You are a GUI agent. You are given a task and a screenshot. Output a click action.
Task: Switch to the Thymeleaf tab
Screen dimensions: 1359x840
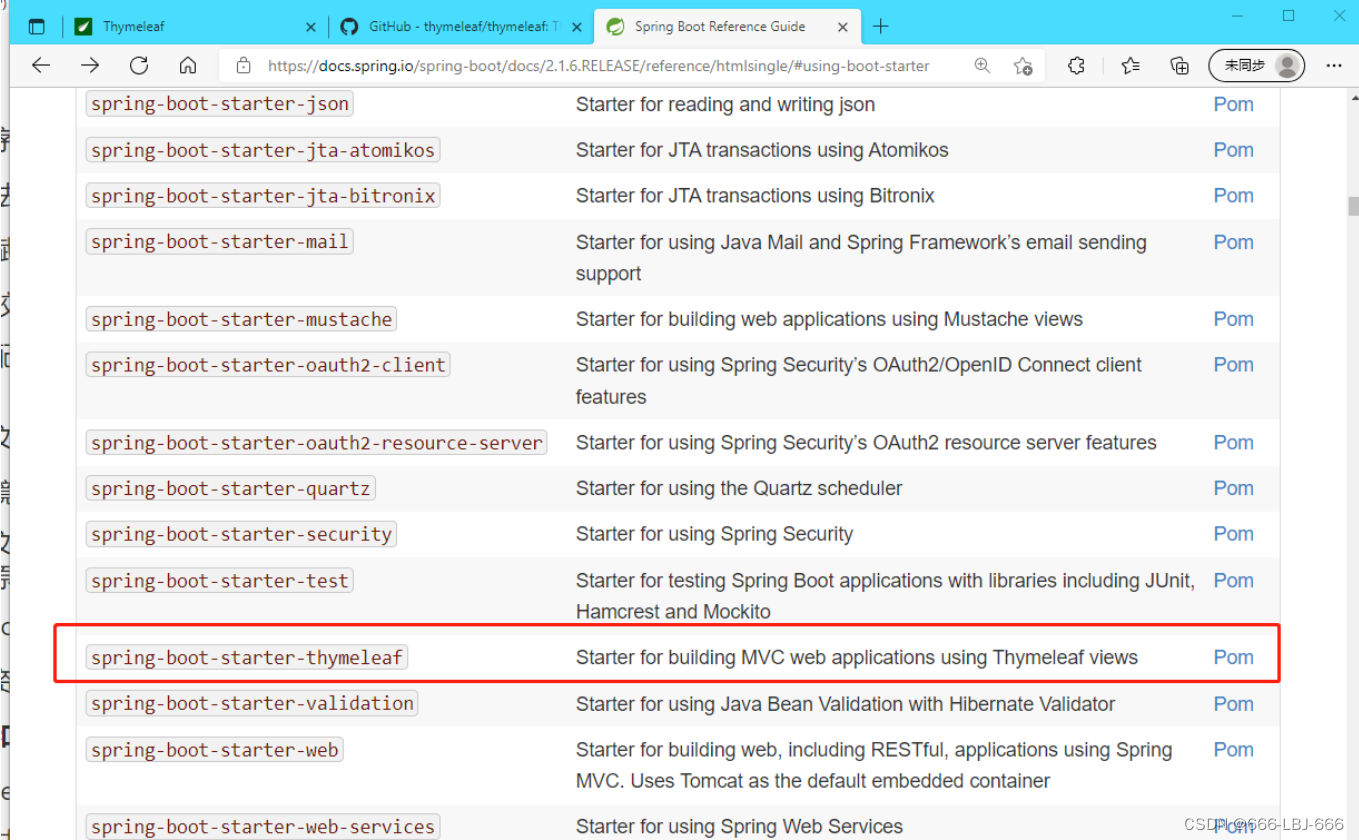[196, 27]
